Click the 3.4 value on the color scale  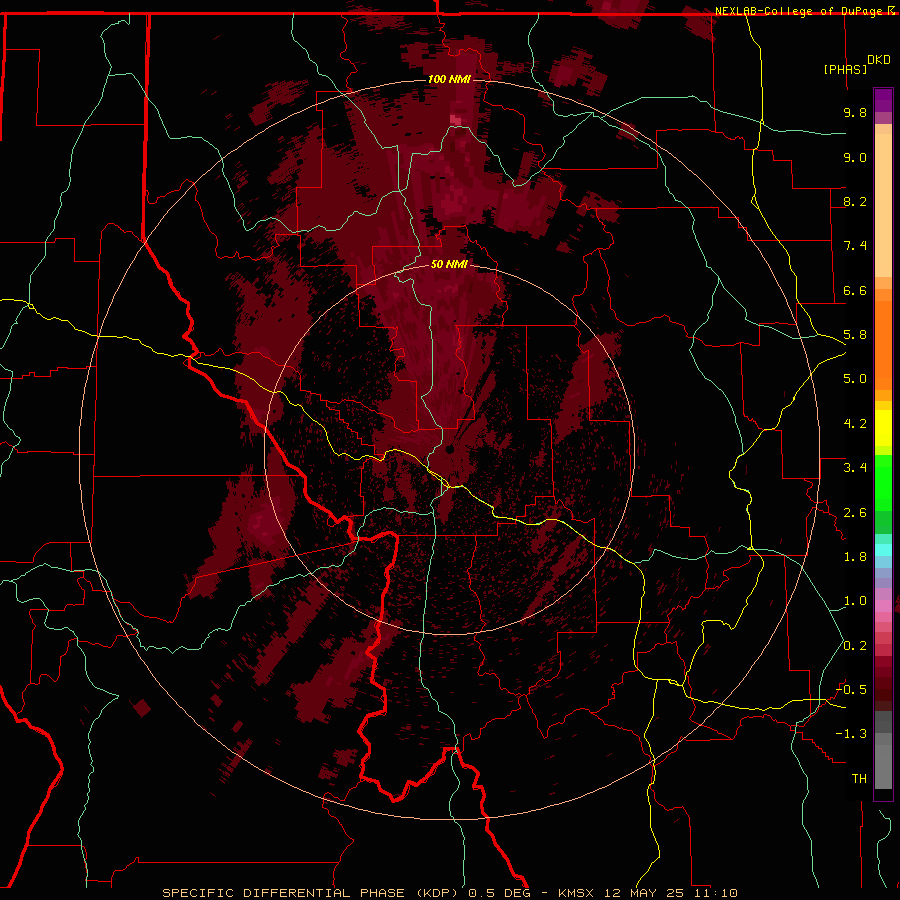tap(855, 468)
